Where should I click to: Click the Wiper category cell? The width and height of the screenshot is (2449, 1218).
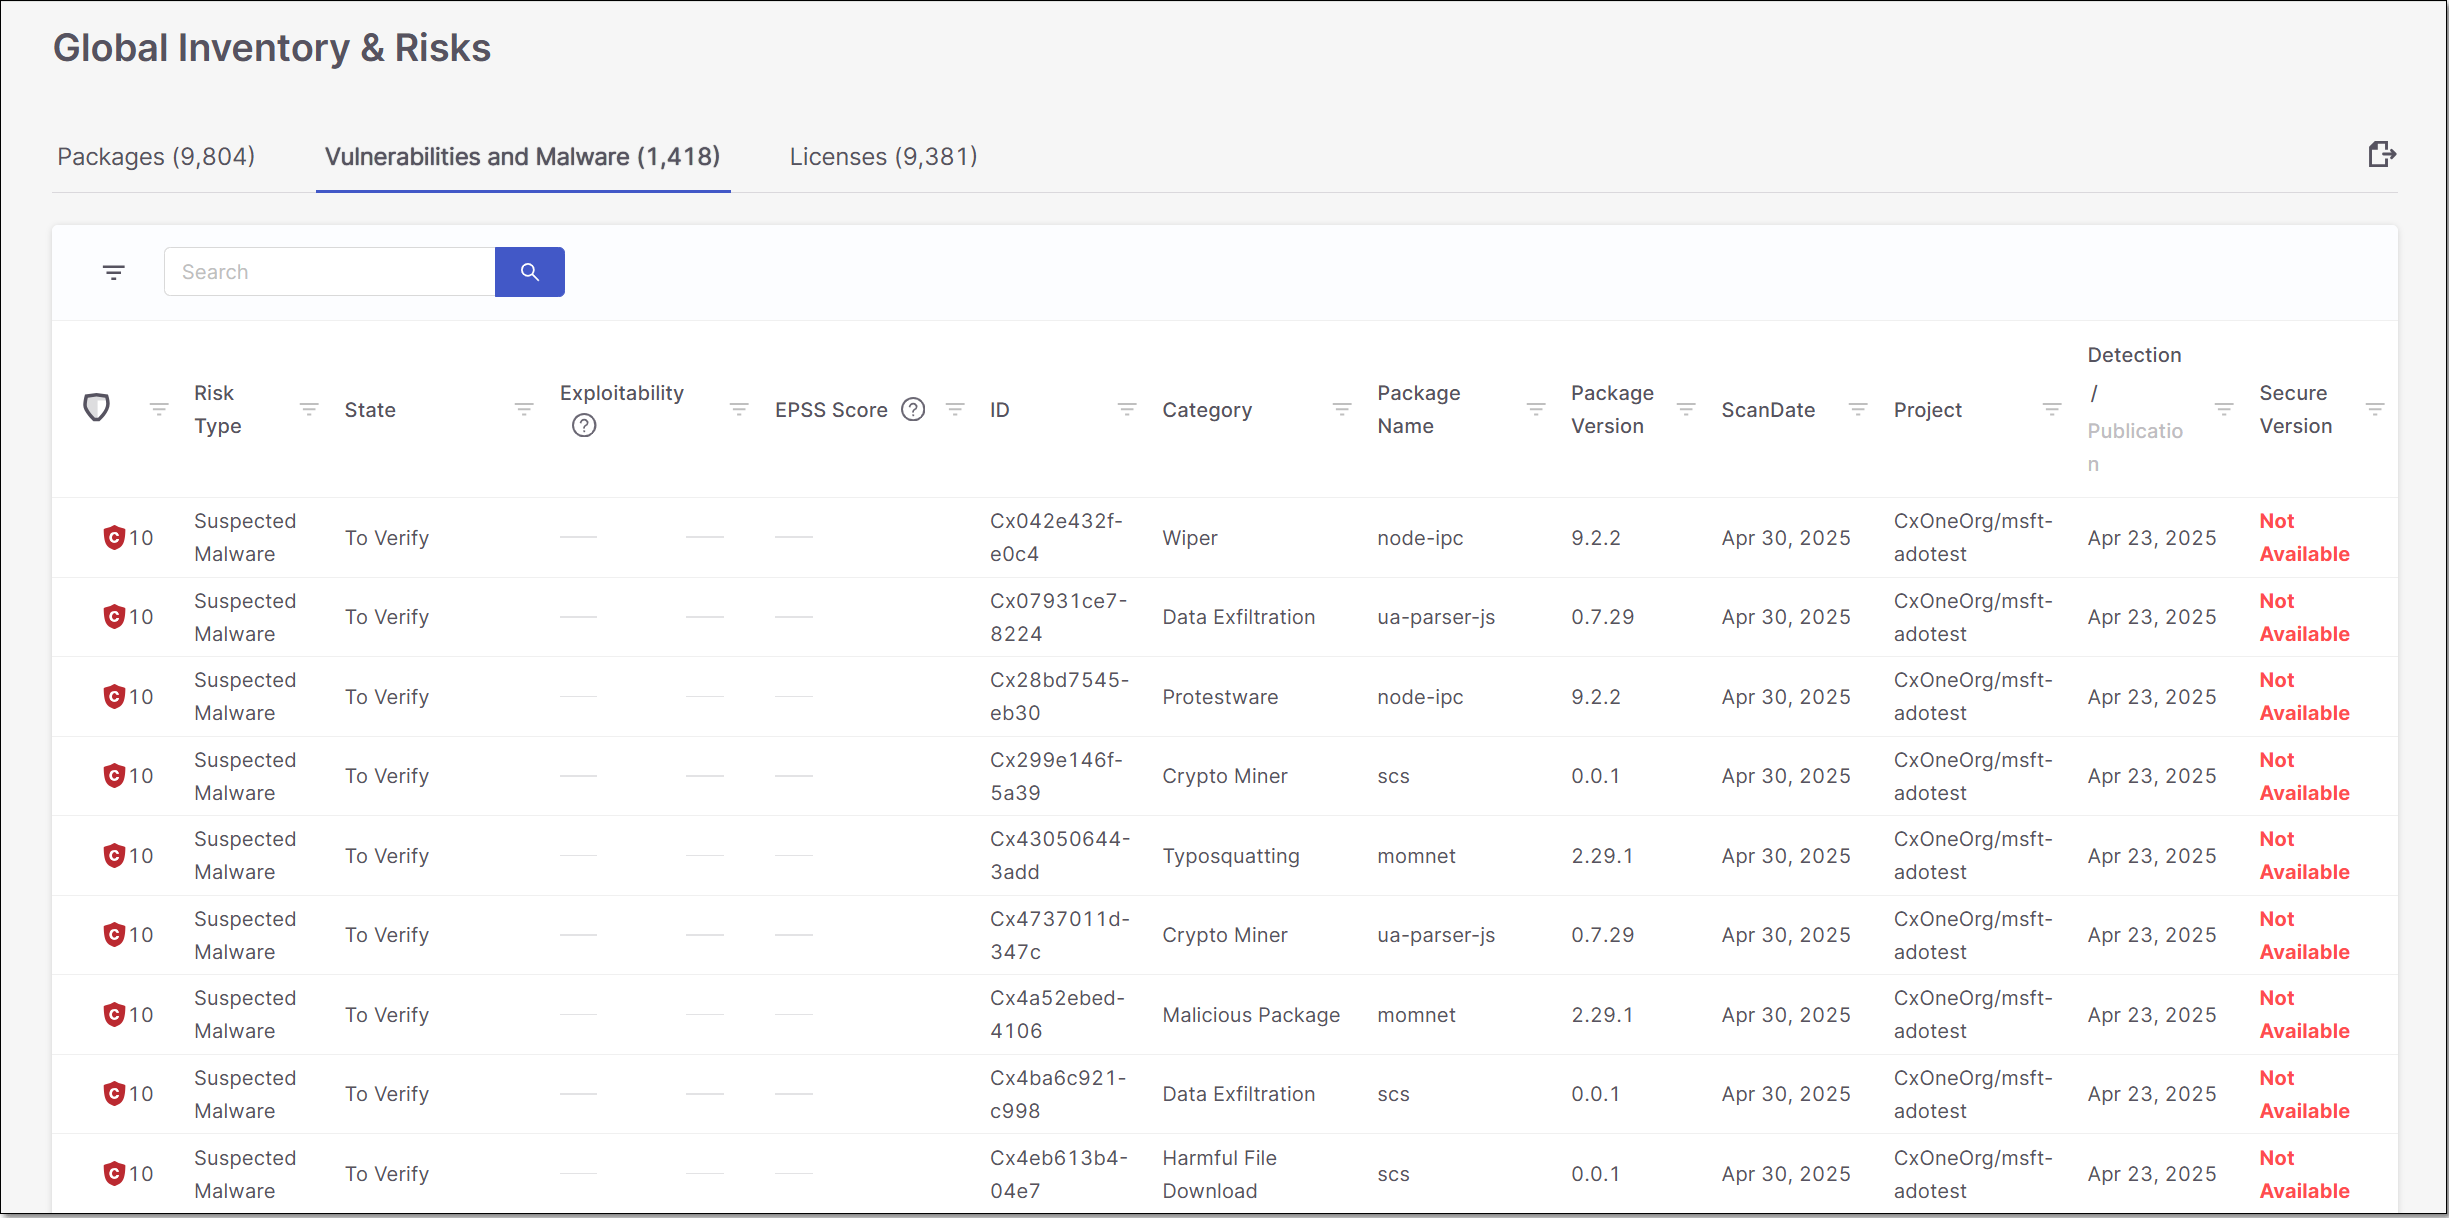click(1190, 538)
